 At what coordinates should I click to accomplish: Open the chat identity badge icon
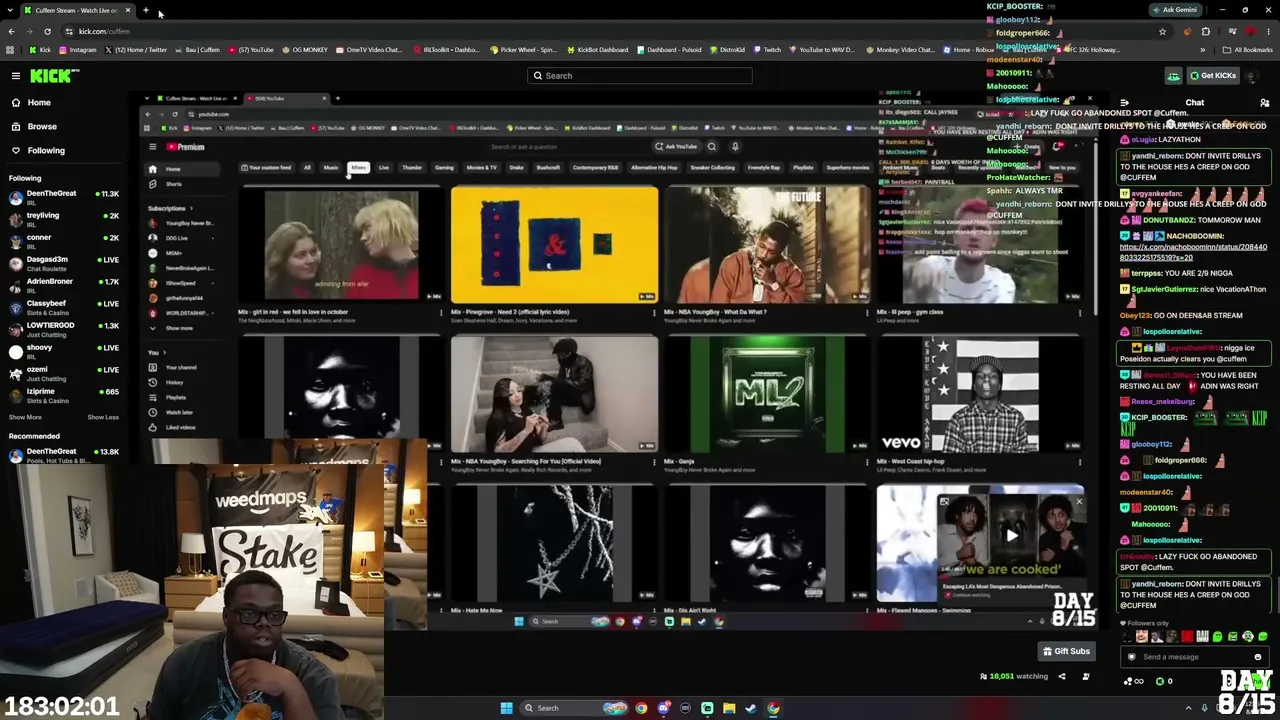[1132, 657]
